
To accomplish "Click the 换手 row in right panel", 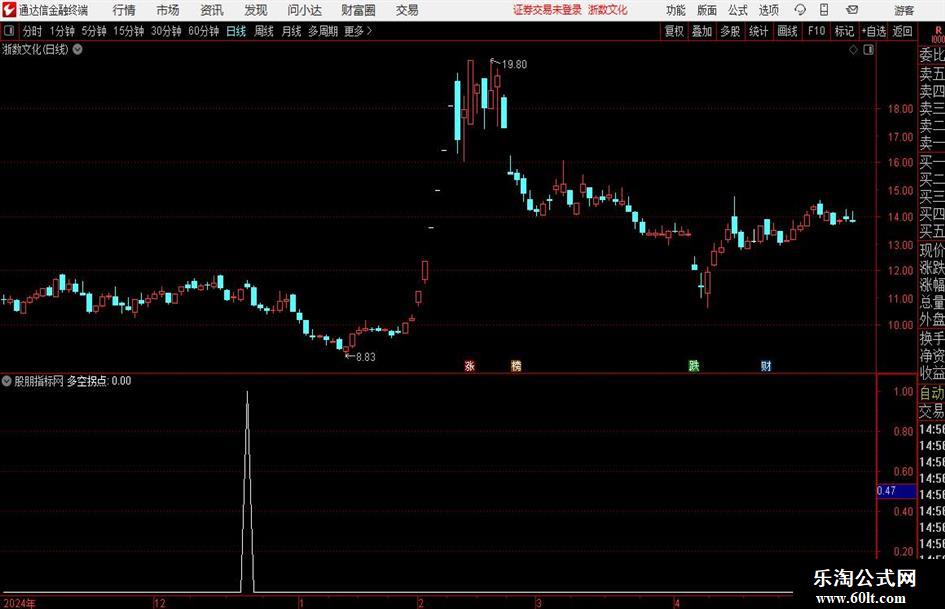I will (x=932, y=338).
